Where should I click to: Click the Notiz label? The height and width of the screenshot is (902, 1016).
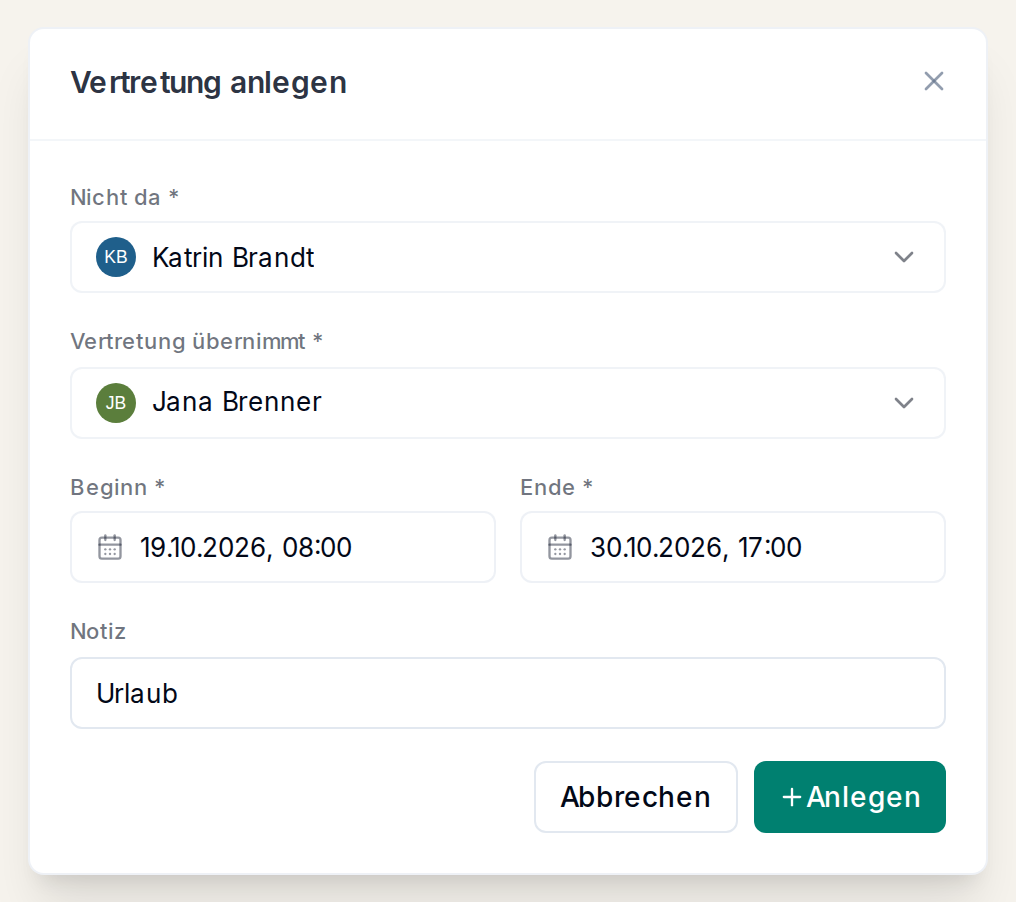click(98, 631)
